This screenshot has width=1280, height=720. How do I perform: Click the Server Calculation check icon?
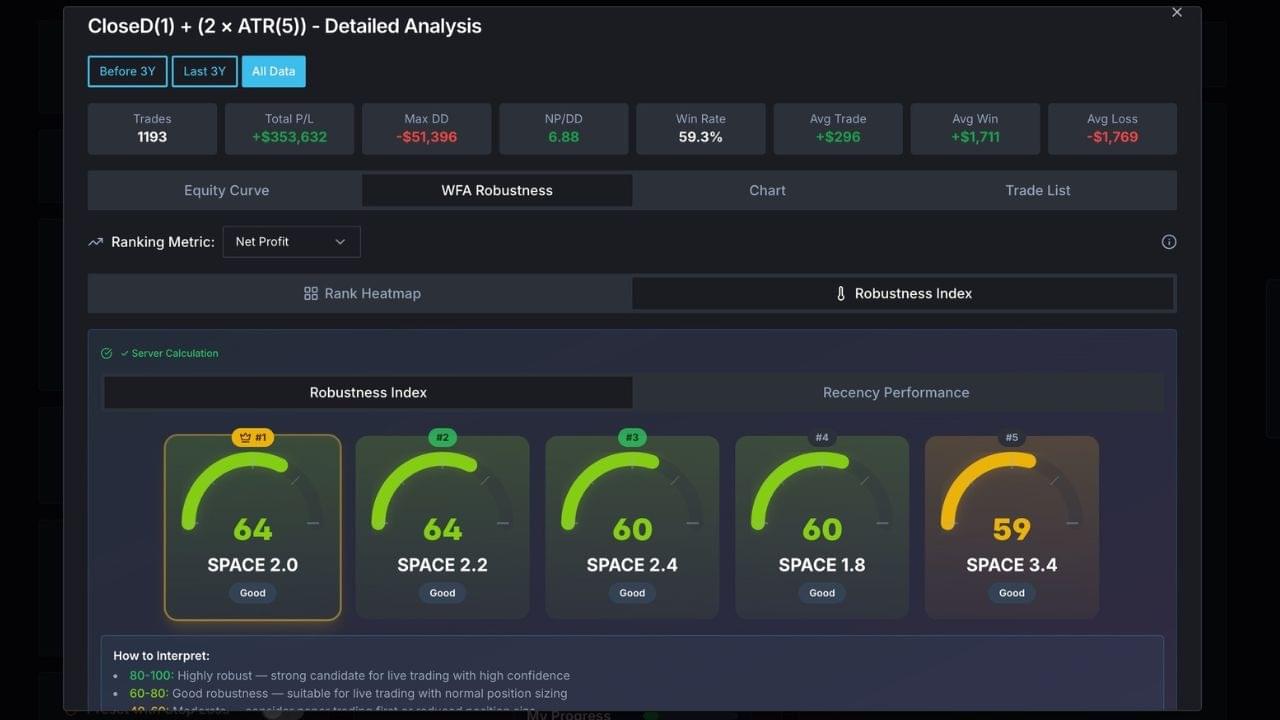(107, 353)
